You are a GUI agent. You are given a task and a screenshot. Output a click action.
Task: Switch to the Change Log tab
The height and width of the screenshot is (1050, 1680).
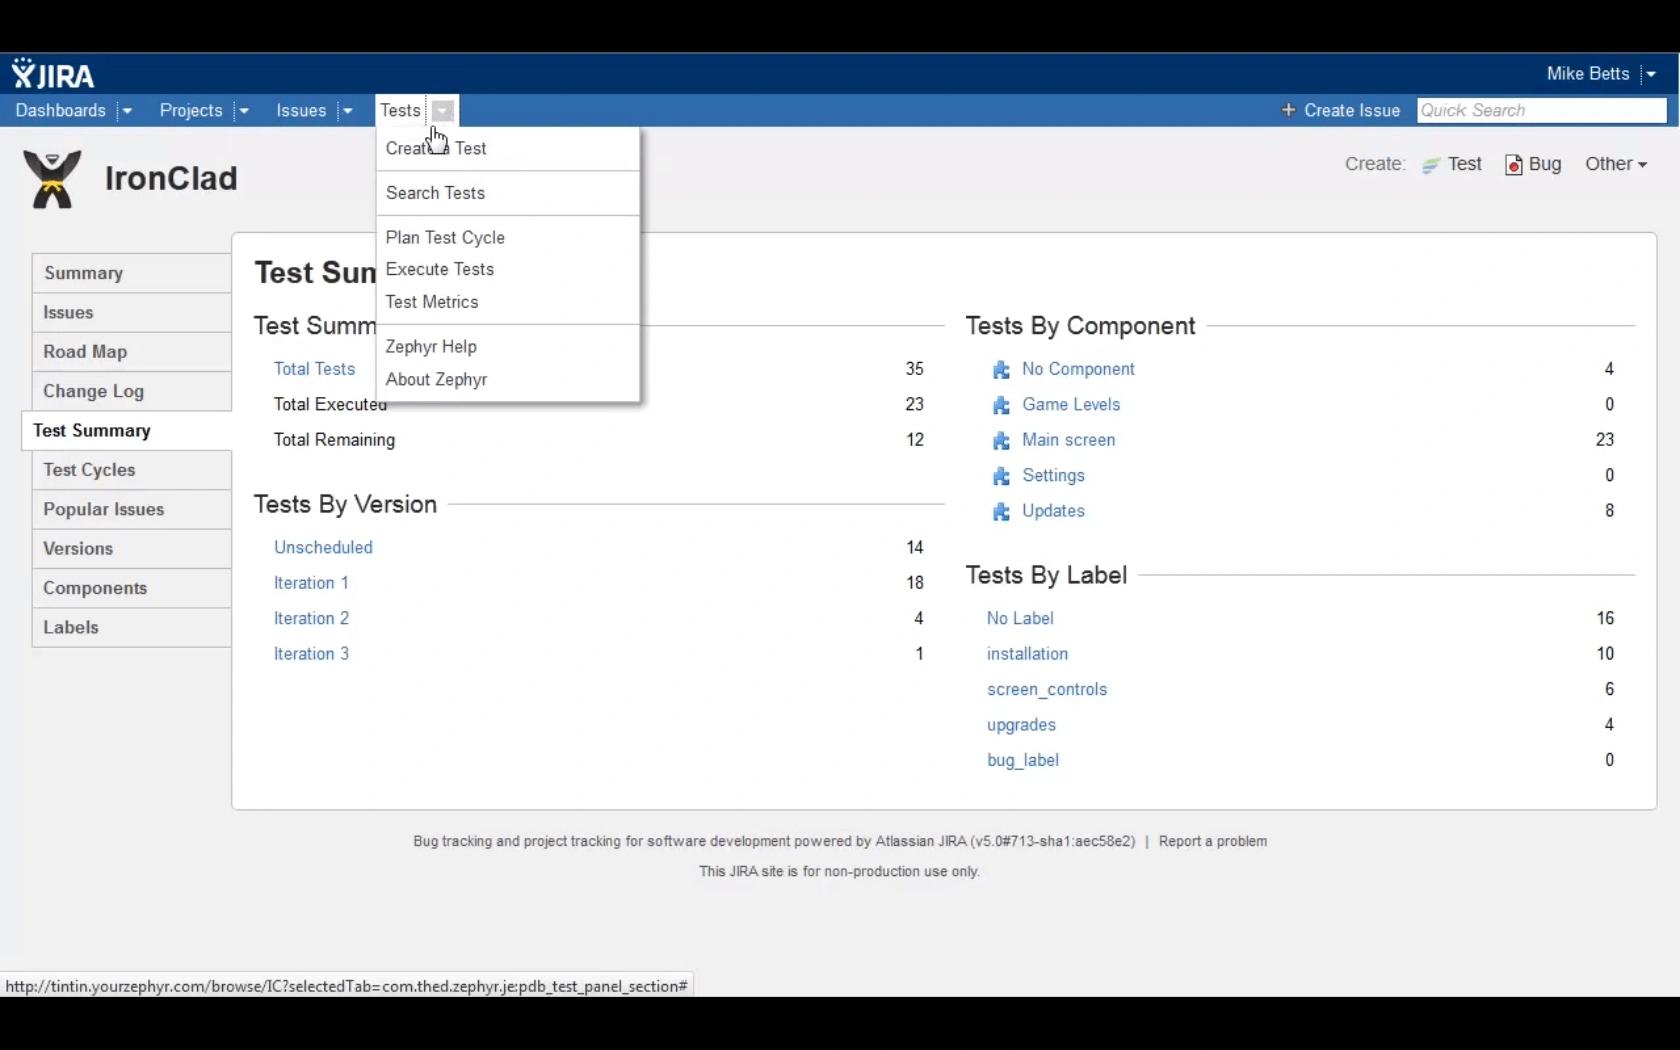(x=132, y=392)
